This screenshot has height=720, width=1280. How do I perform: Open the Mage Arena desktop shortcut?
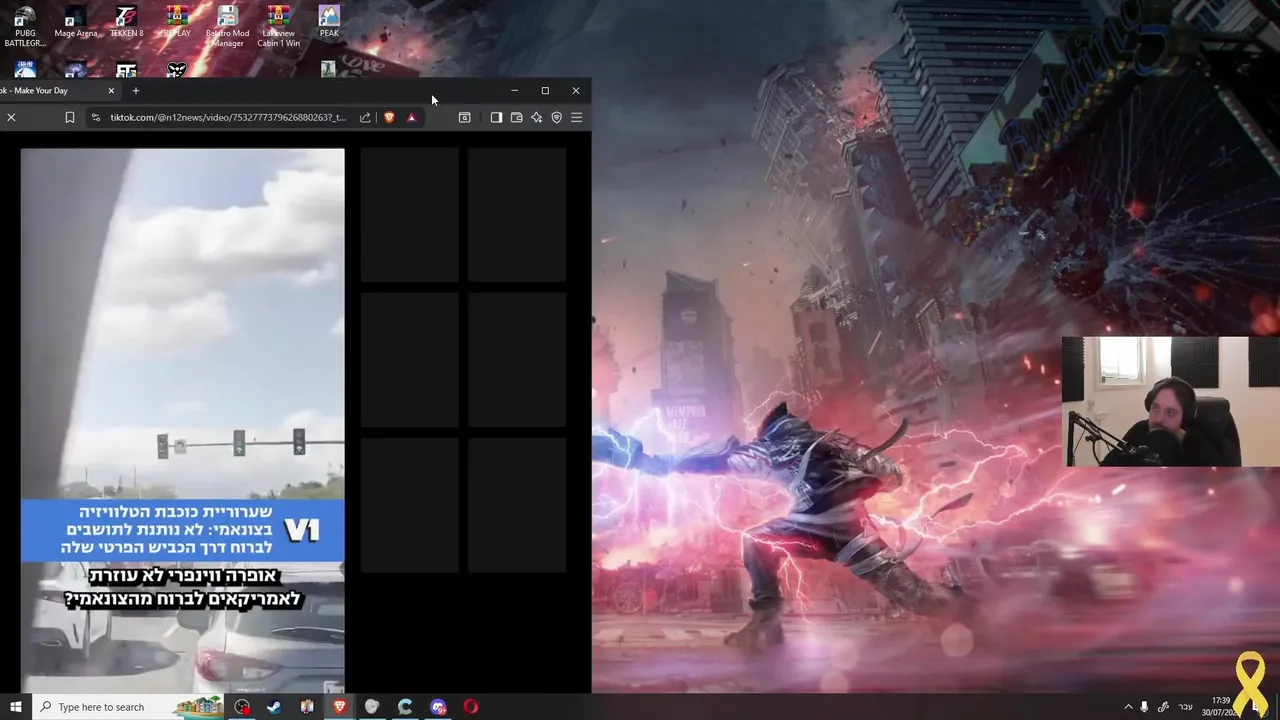click(x=76, y=22)
